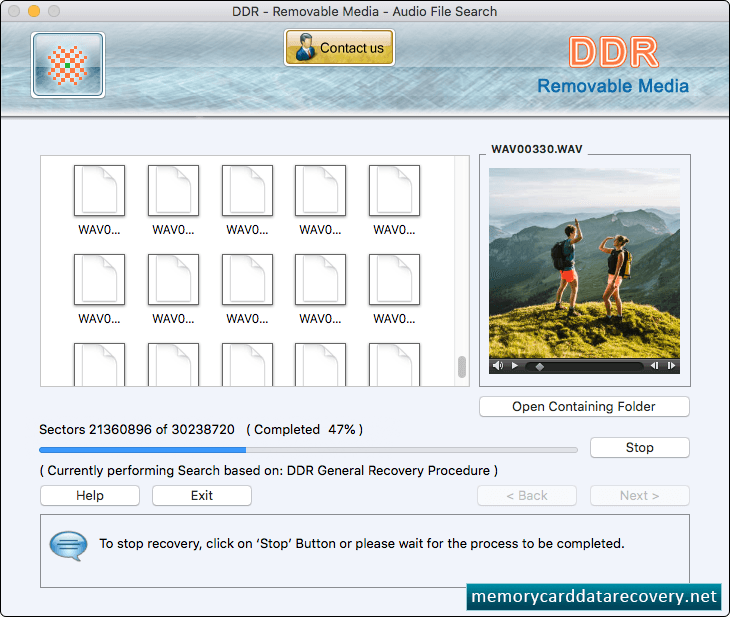This screenshot has height=617, width=730.
Task: Click the DDR logo icon in header
Action: point(68,65)
